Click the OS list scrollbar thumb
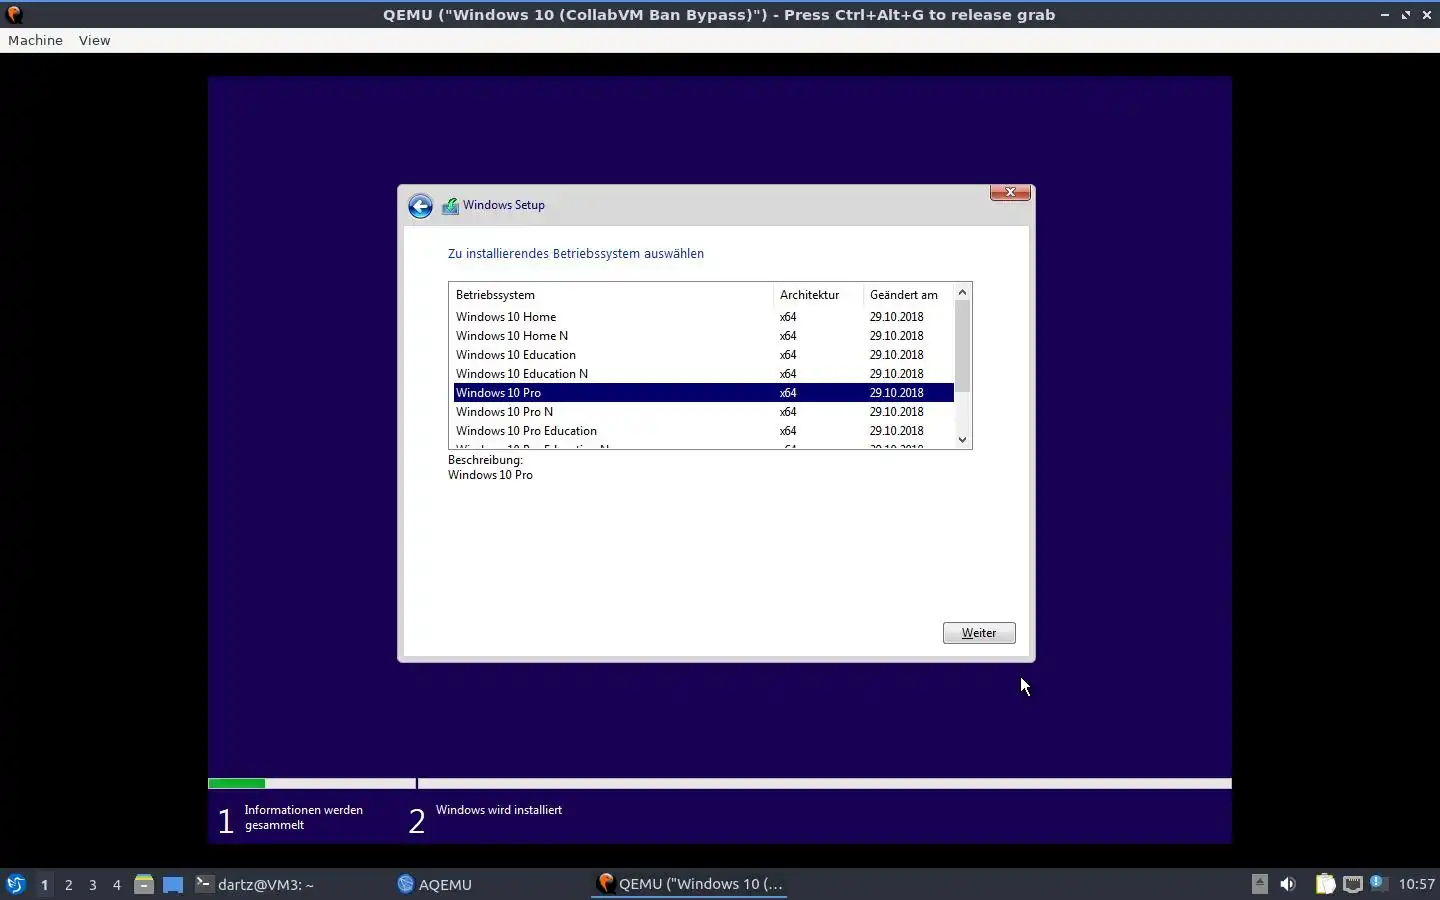The width and height of the screenshot is (1440, 900). click(963, 346)
